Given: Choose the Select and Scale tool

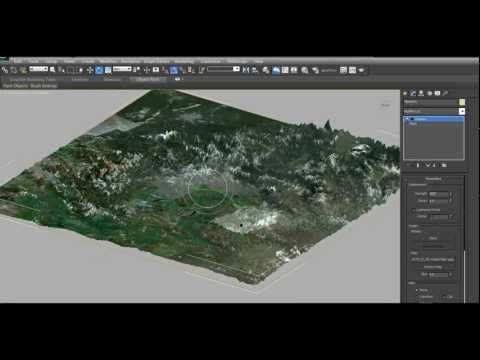Looking at the screenshot, I should click(x=108, y=70).
